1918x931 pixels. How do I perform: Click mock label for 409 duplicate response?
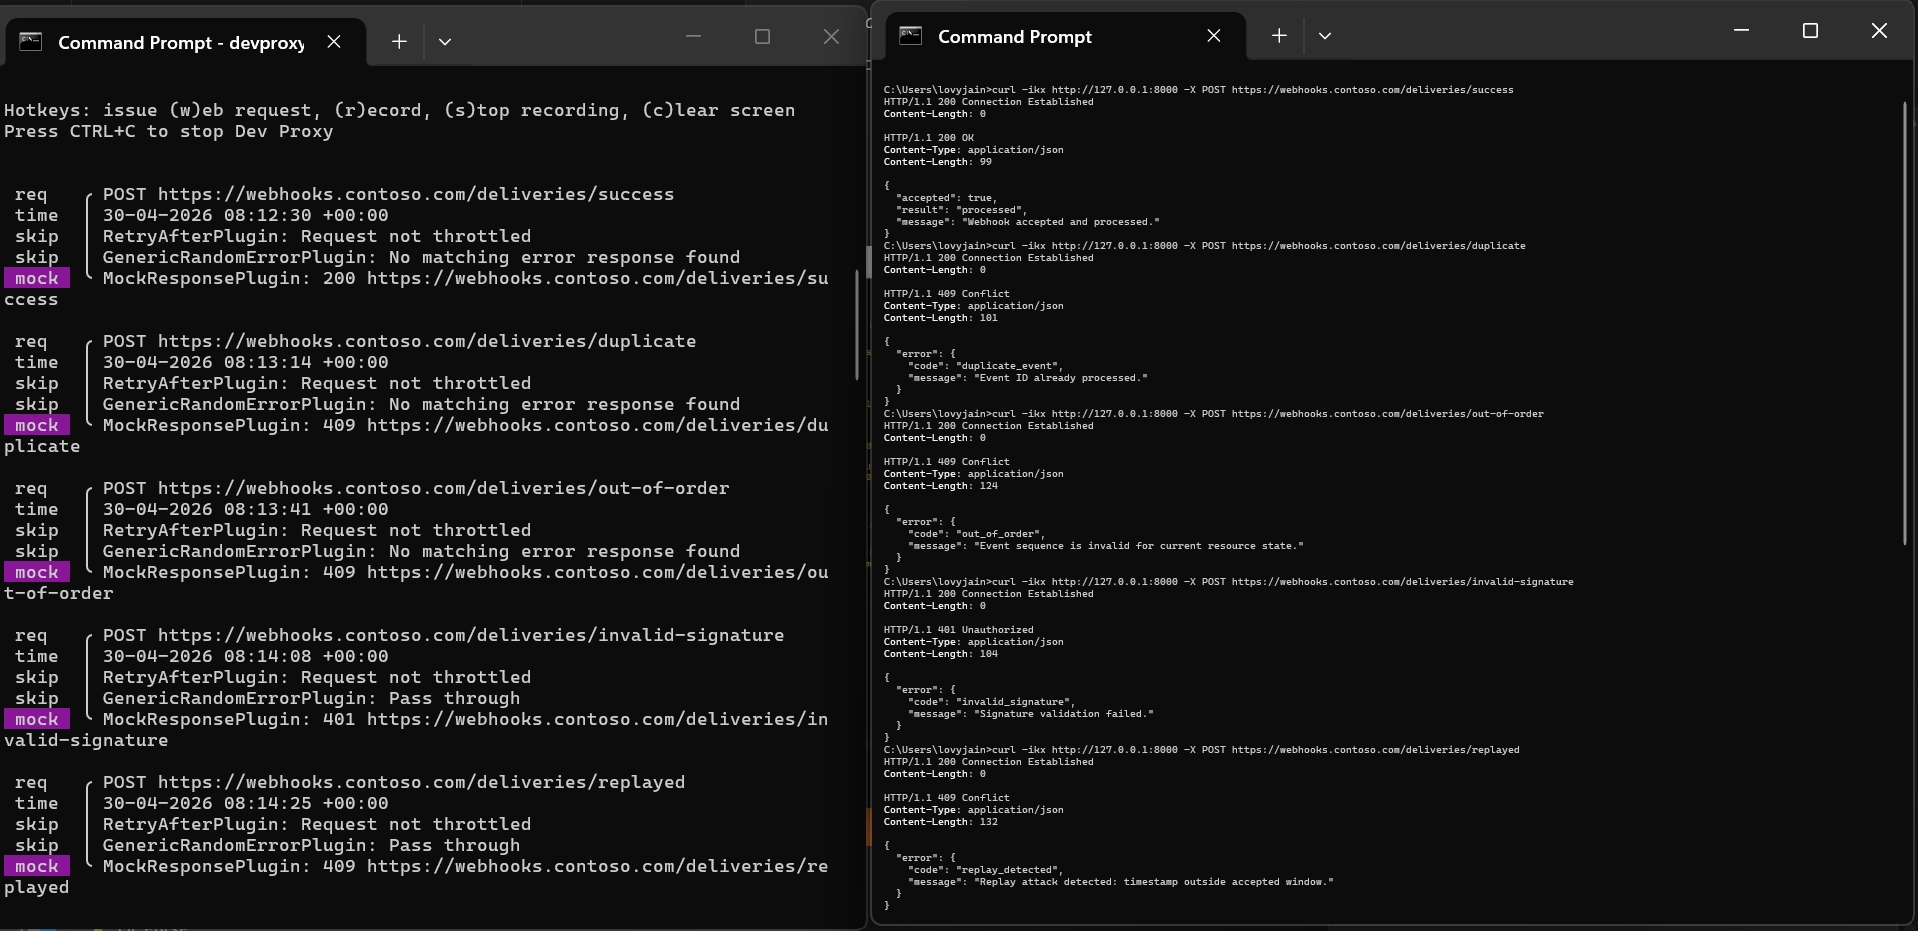pyautogui.click(x=37, y=425)
